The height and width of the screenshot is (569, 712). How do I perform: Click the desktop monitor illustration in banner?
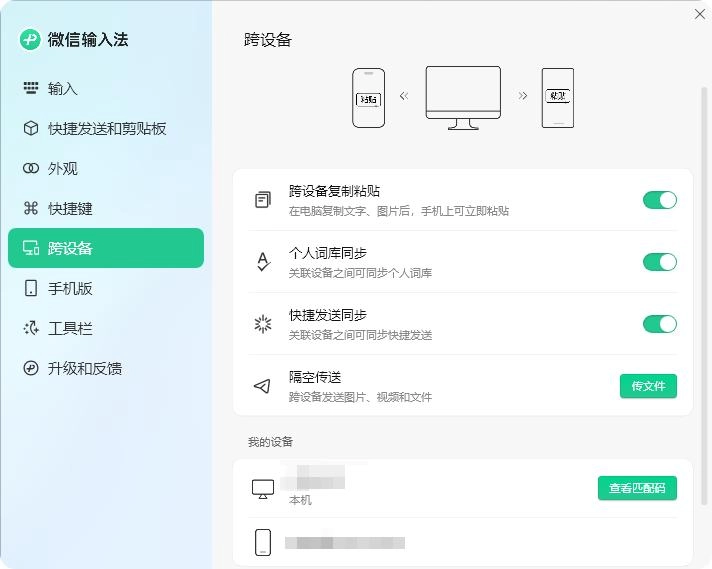pos(463,98)
